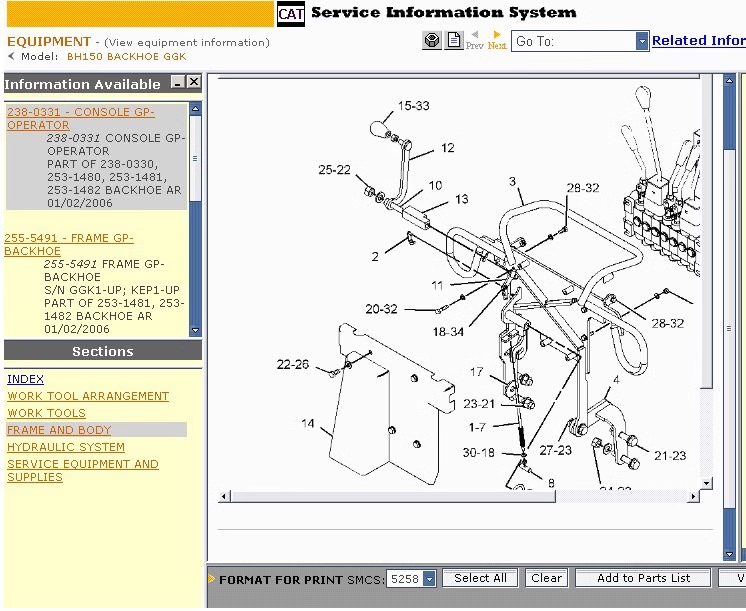Image resolution: width=746 pixels, height=611 pixels.
Task: Open 238-0331 CONSOLE GP-OPERATOR link
Action: 80,118
